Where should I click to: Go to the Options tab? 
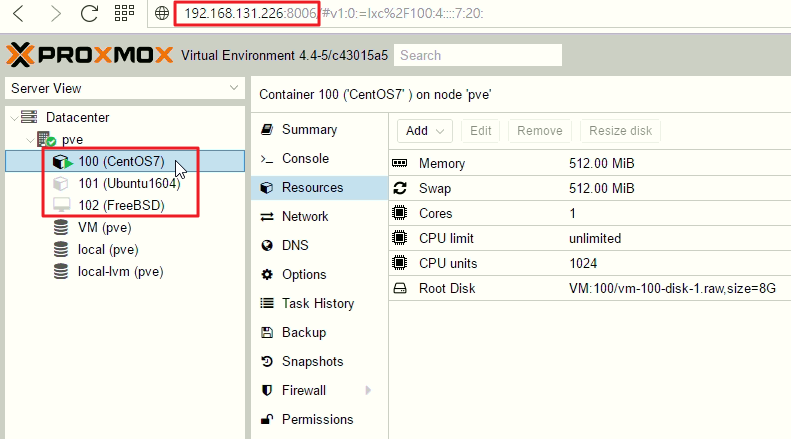319,275
